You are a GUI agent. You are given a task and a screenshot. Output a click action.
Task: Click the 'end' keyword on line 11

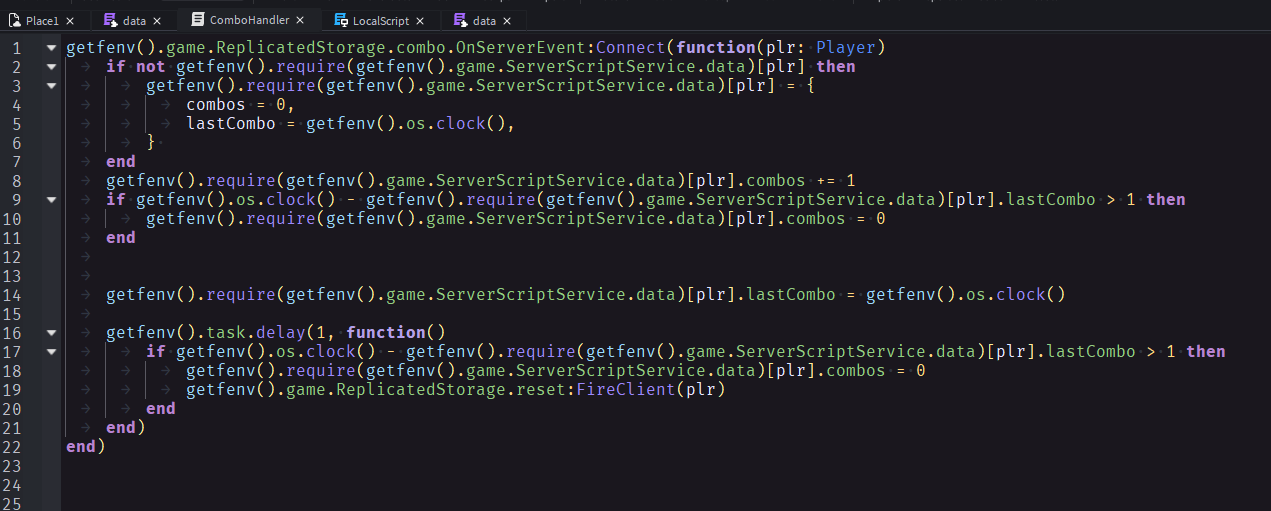point(121,237)
